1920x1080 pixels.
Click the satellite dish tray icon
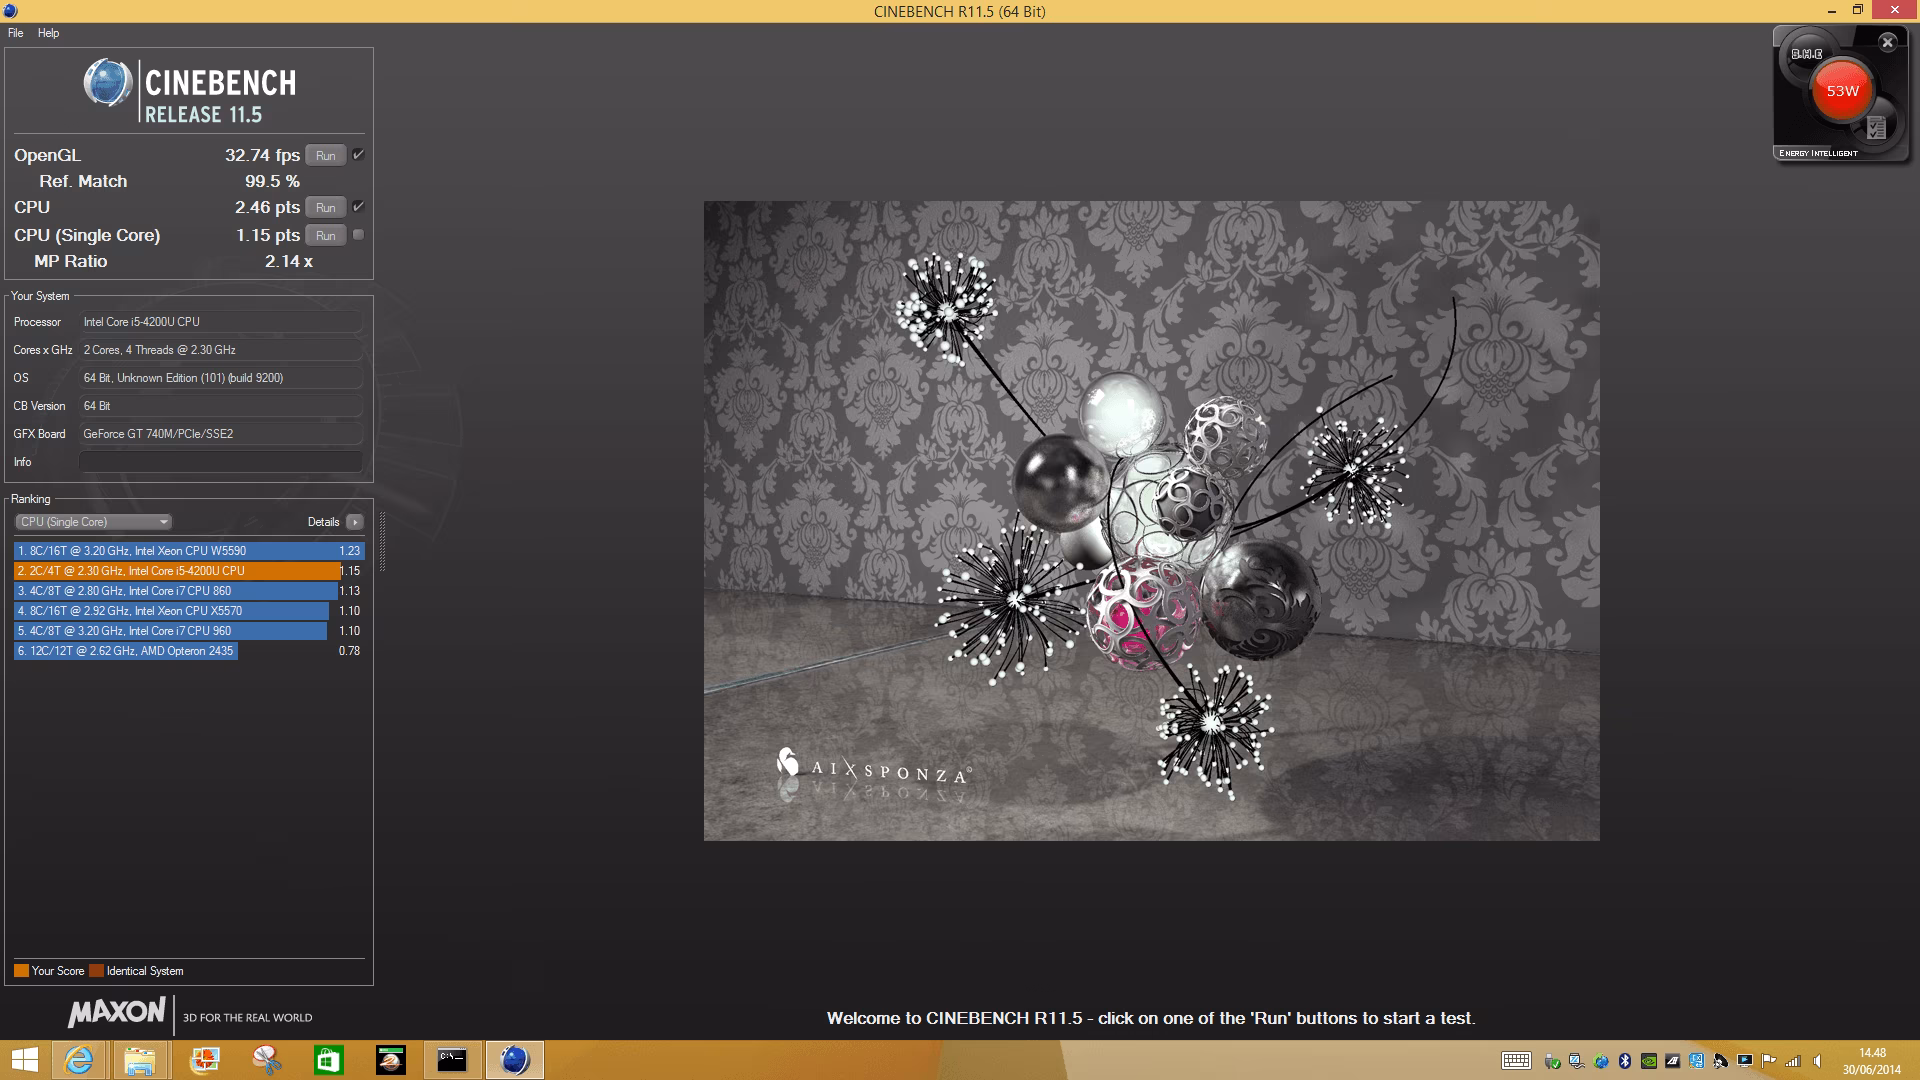tap(1721, 1061)
